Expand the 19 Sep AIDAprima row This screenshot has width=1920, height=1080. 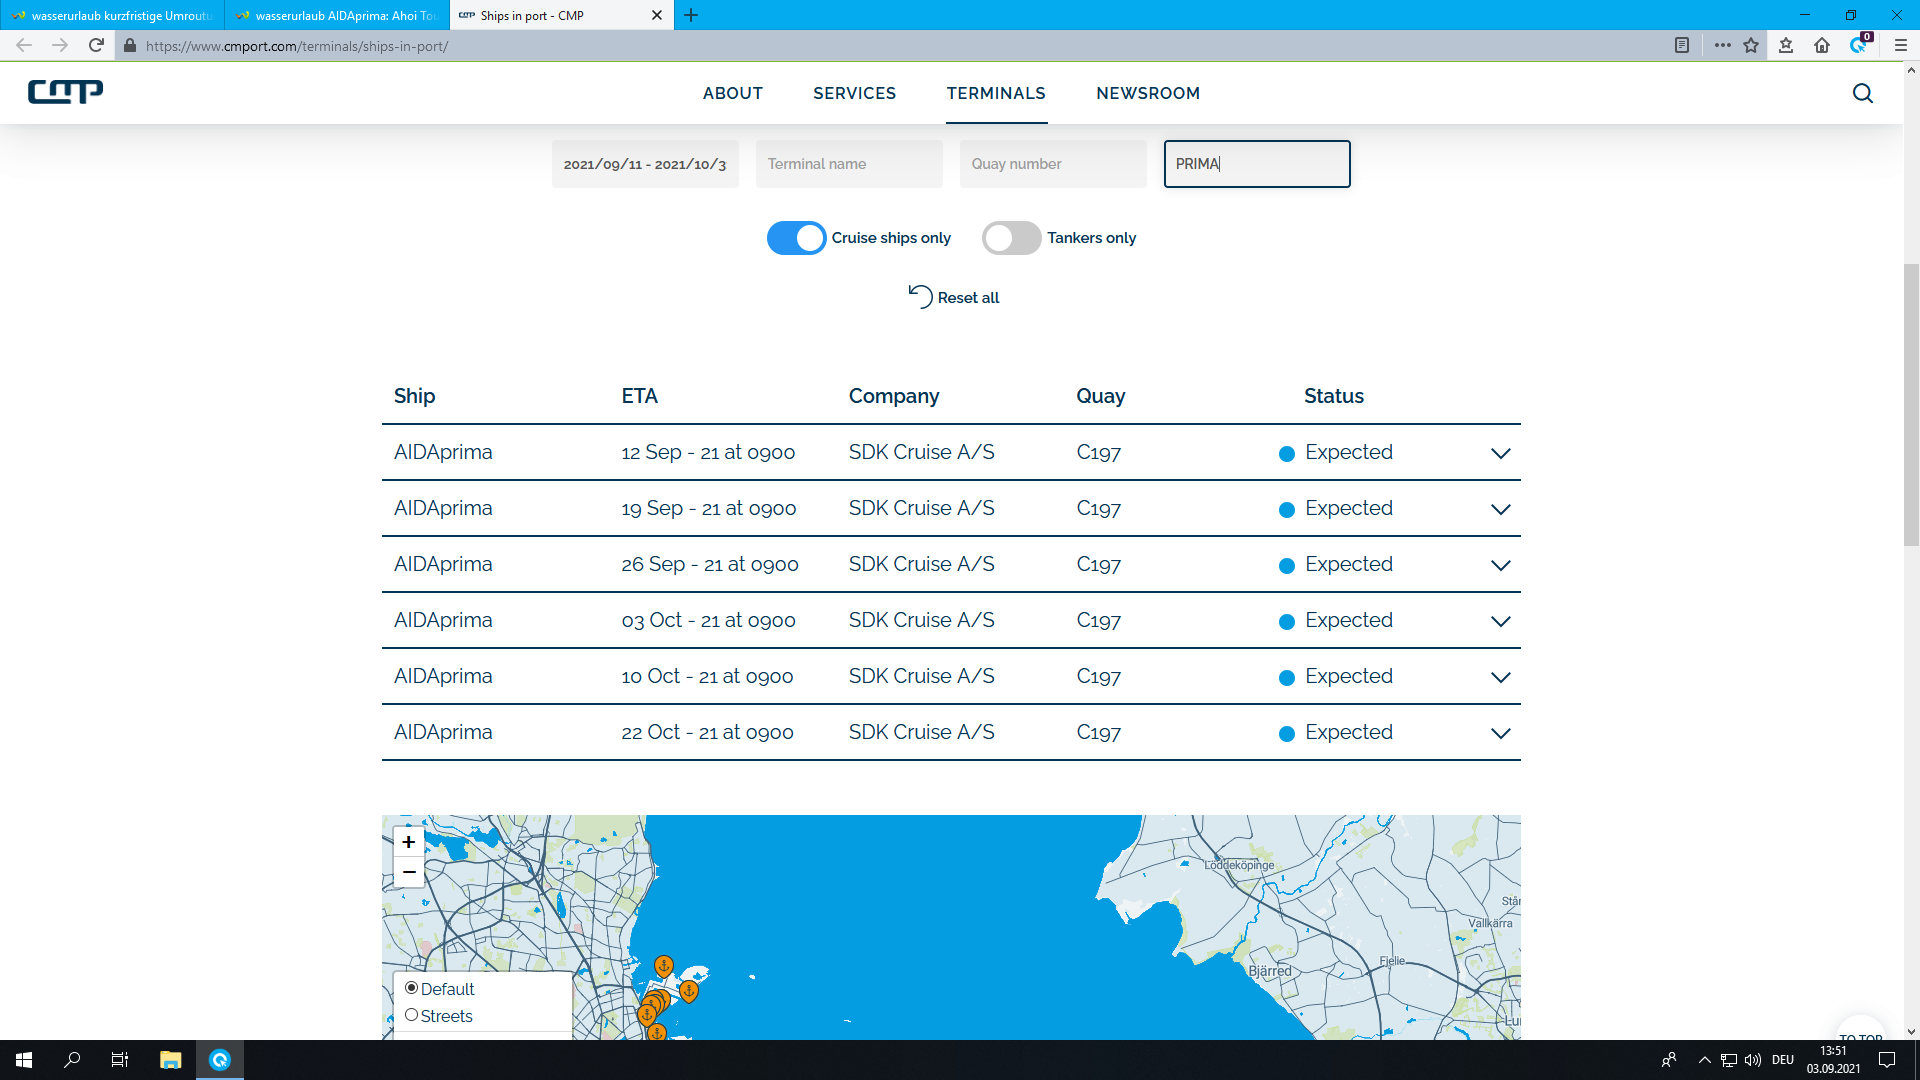(1500, 509)
